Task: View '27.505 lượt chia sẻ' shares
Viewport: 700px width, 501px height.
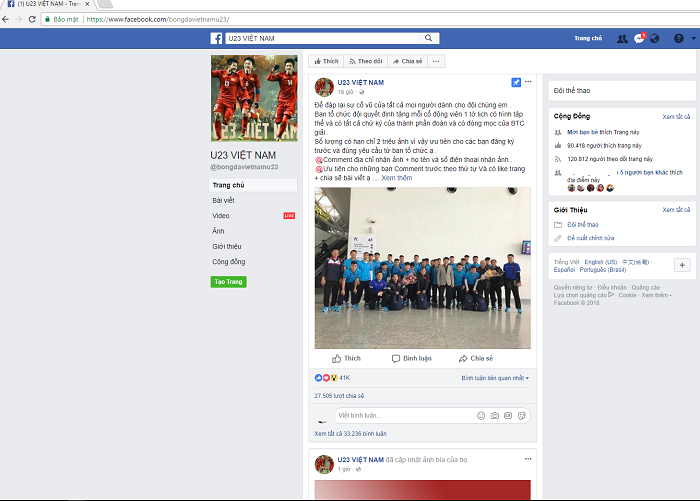Action: coord(339,396)
